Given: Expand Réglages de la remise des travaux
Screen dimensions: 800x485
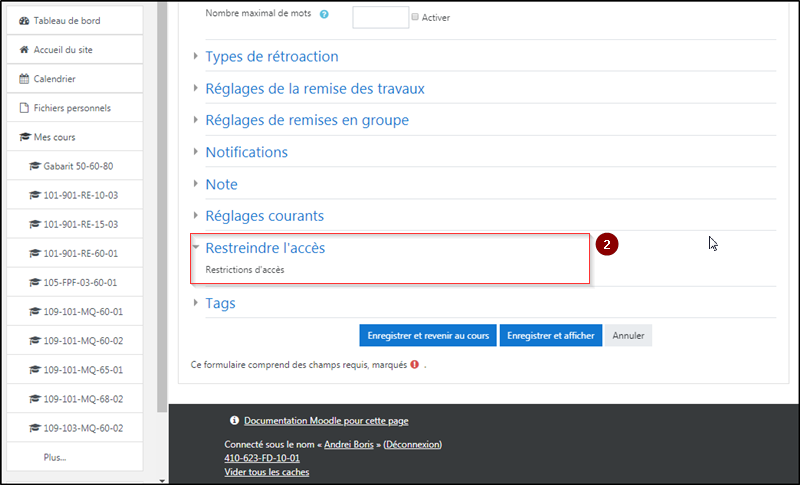Looking at the screenshot, I should [314, 88].
